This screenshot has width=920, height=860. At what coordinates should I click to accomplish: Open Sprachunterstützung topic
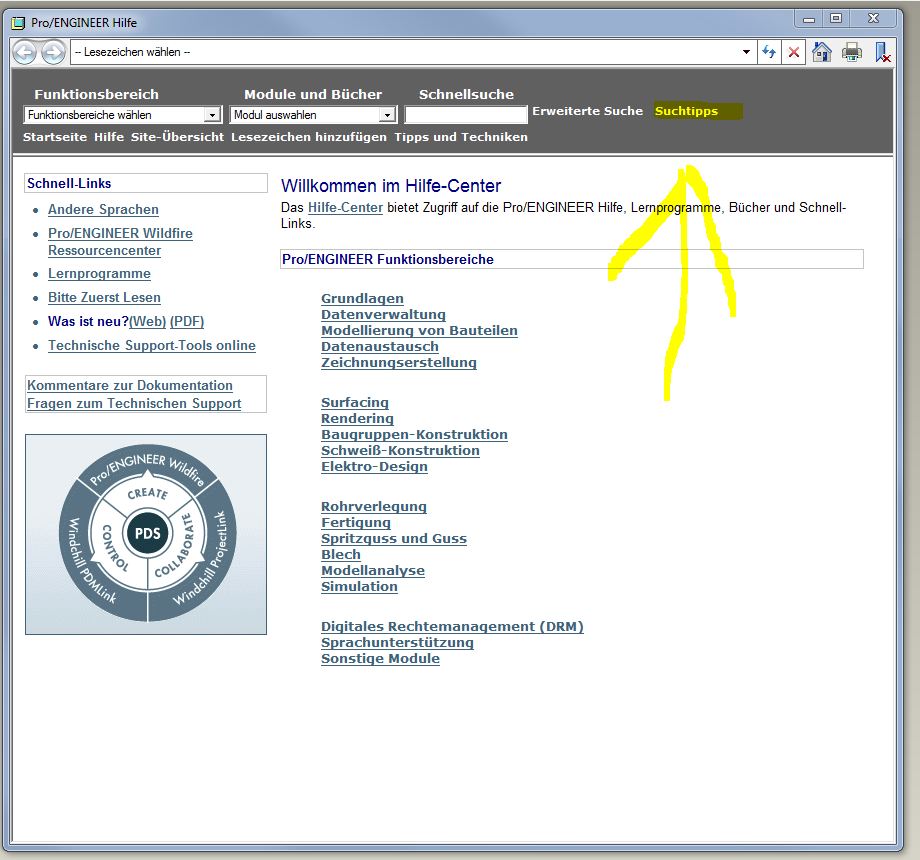click(397, 643)
